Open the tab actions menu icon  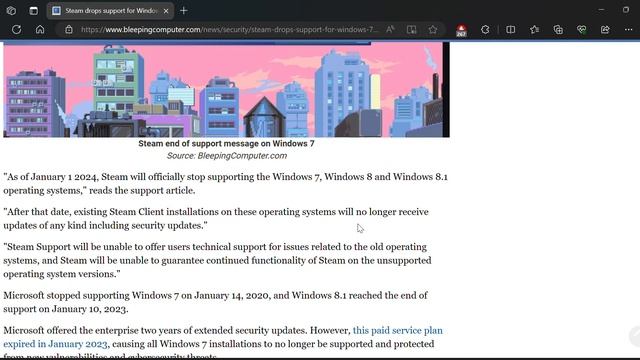point(33,11)
